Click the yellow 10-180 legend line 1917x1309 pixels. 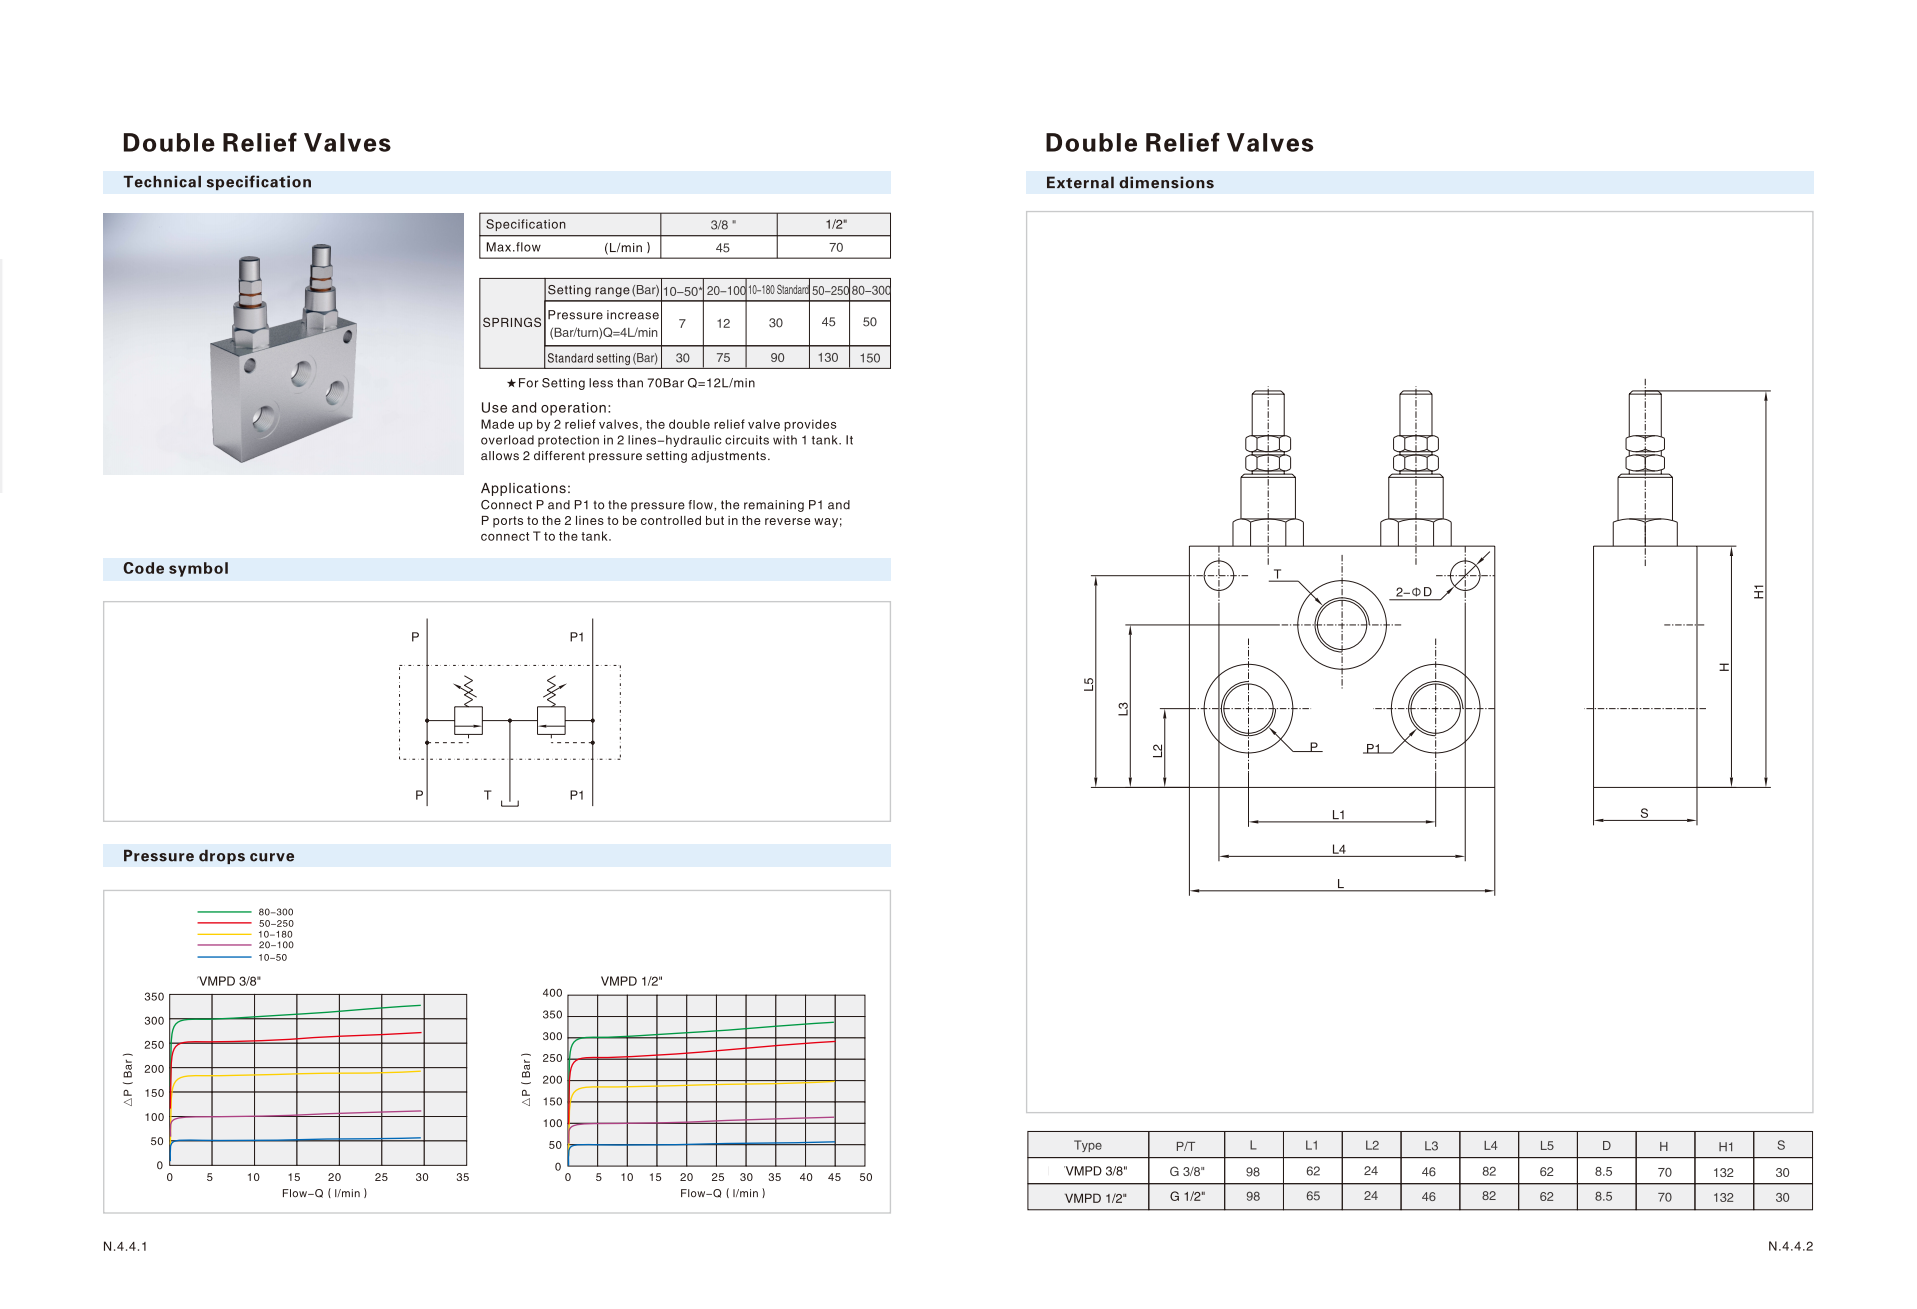coord(224,934)
